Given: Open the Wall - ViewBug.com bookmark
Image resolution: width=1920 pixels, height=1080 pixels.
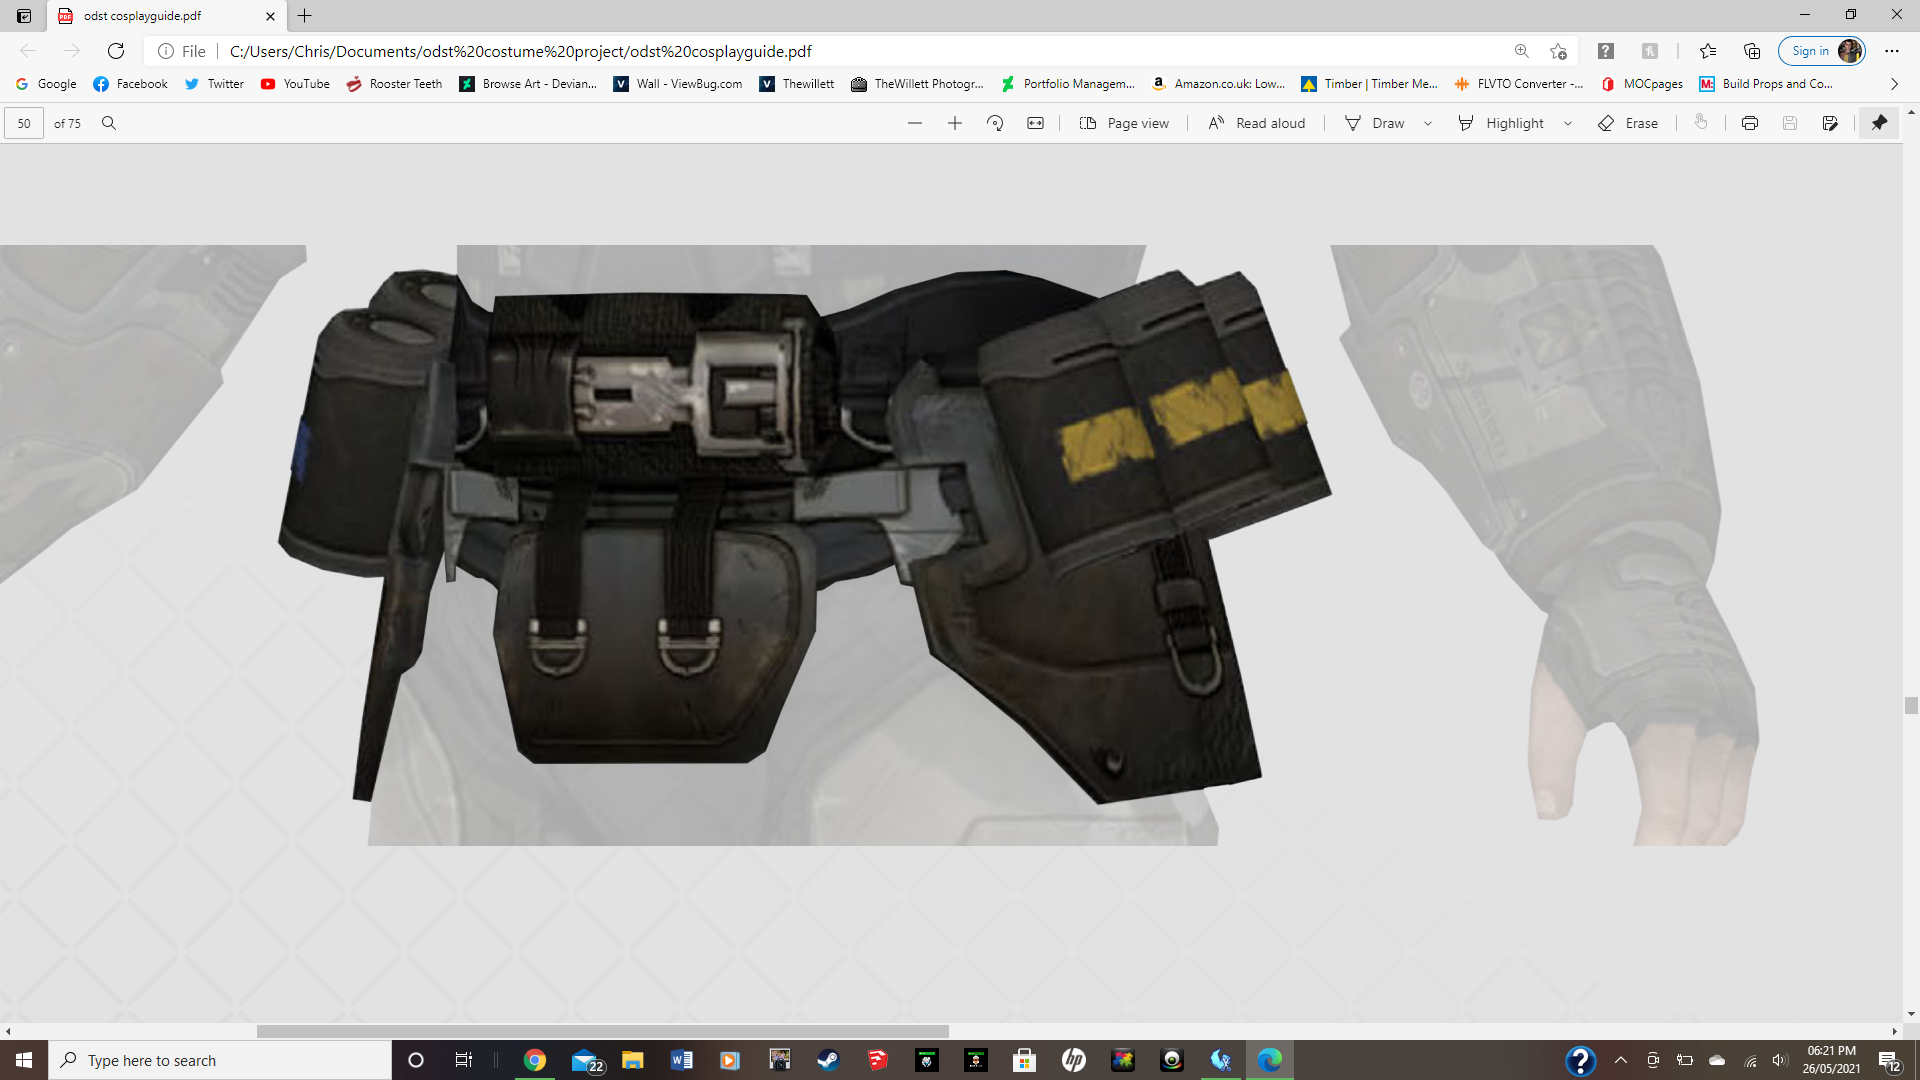Looking at the screenshot, I should [678, 84].
